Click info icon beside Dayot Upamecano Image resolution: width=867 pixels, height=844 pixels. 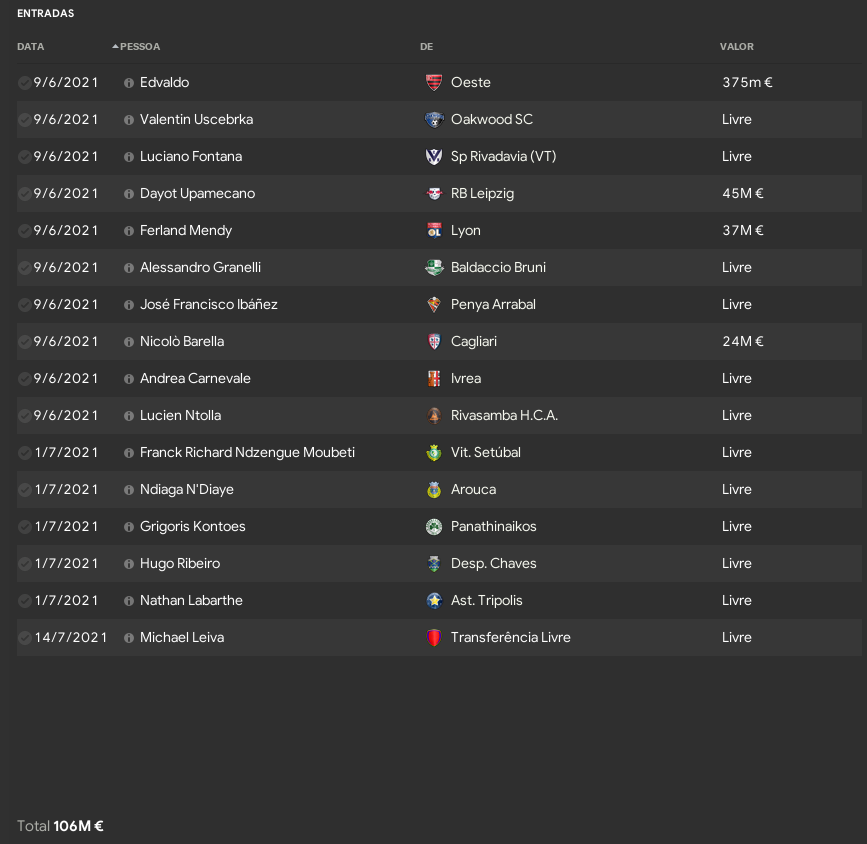coord(129,194)
